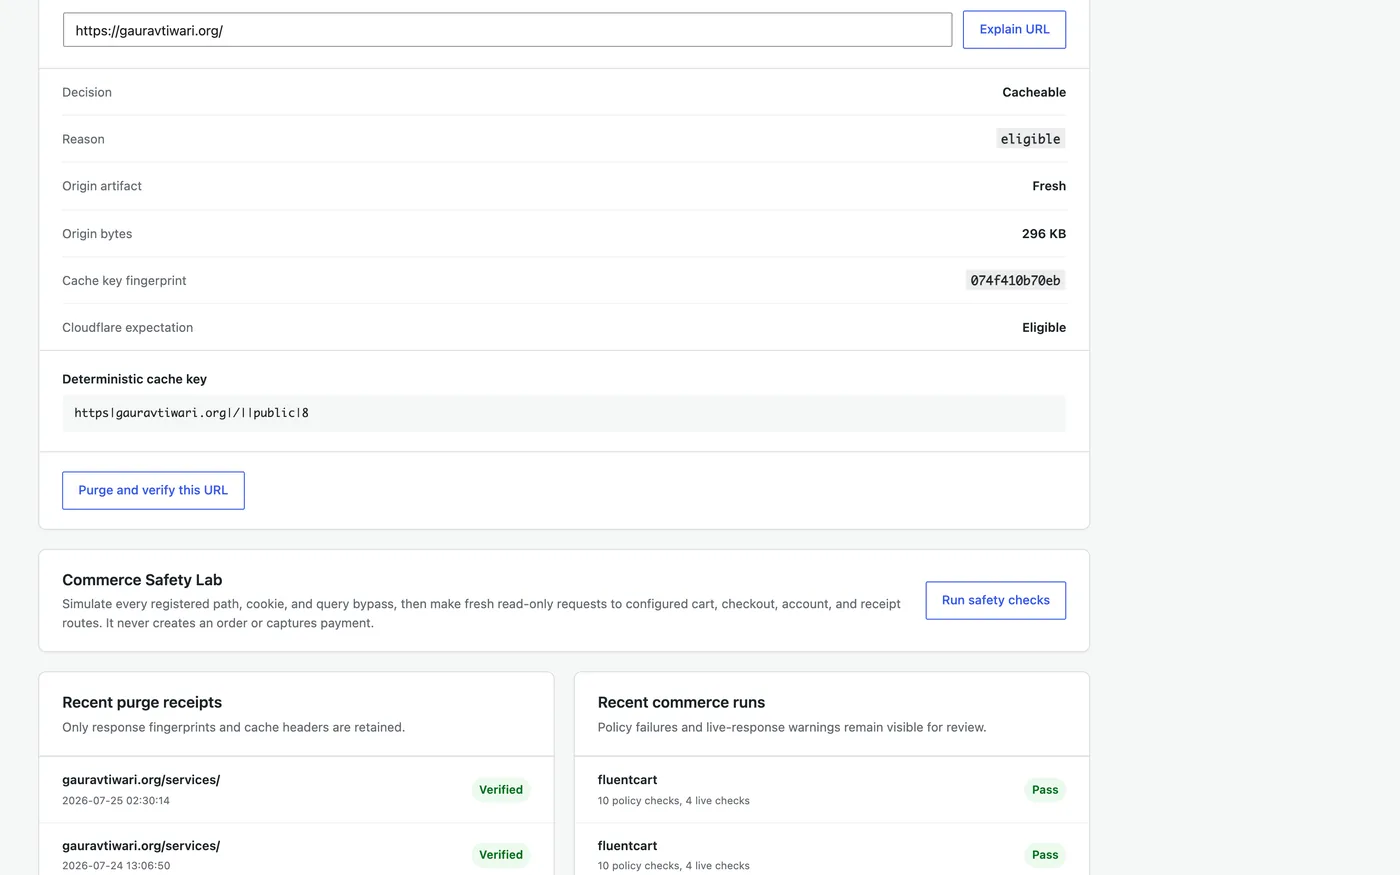The image size is (1400, 875).
Task: Click the Pass badge on first fluentcart run
Action: click(1045, 790)
